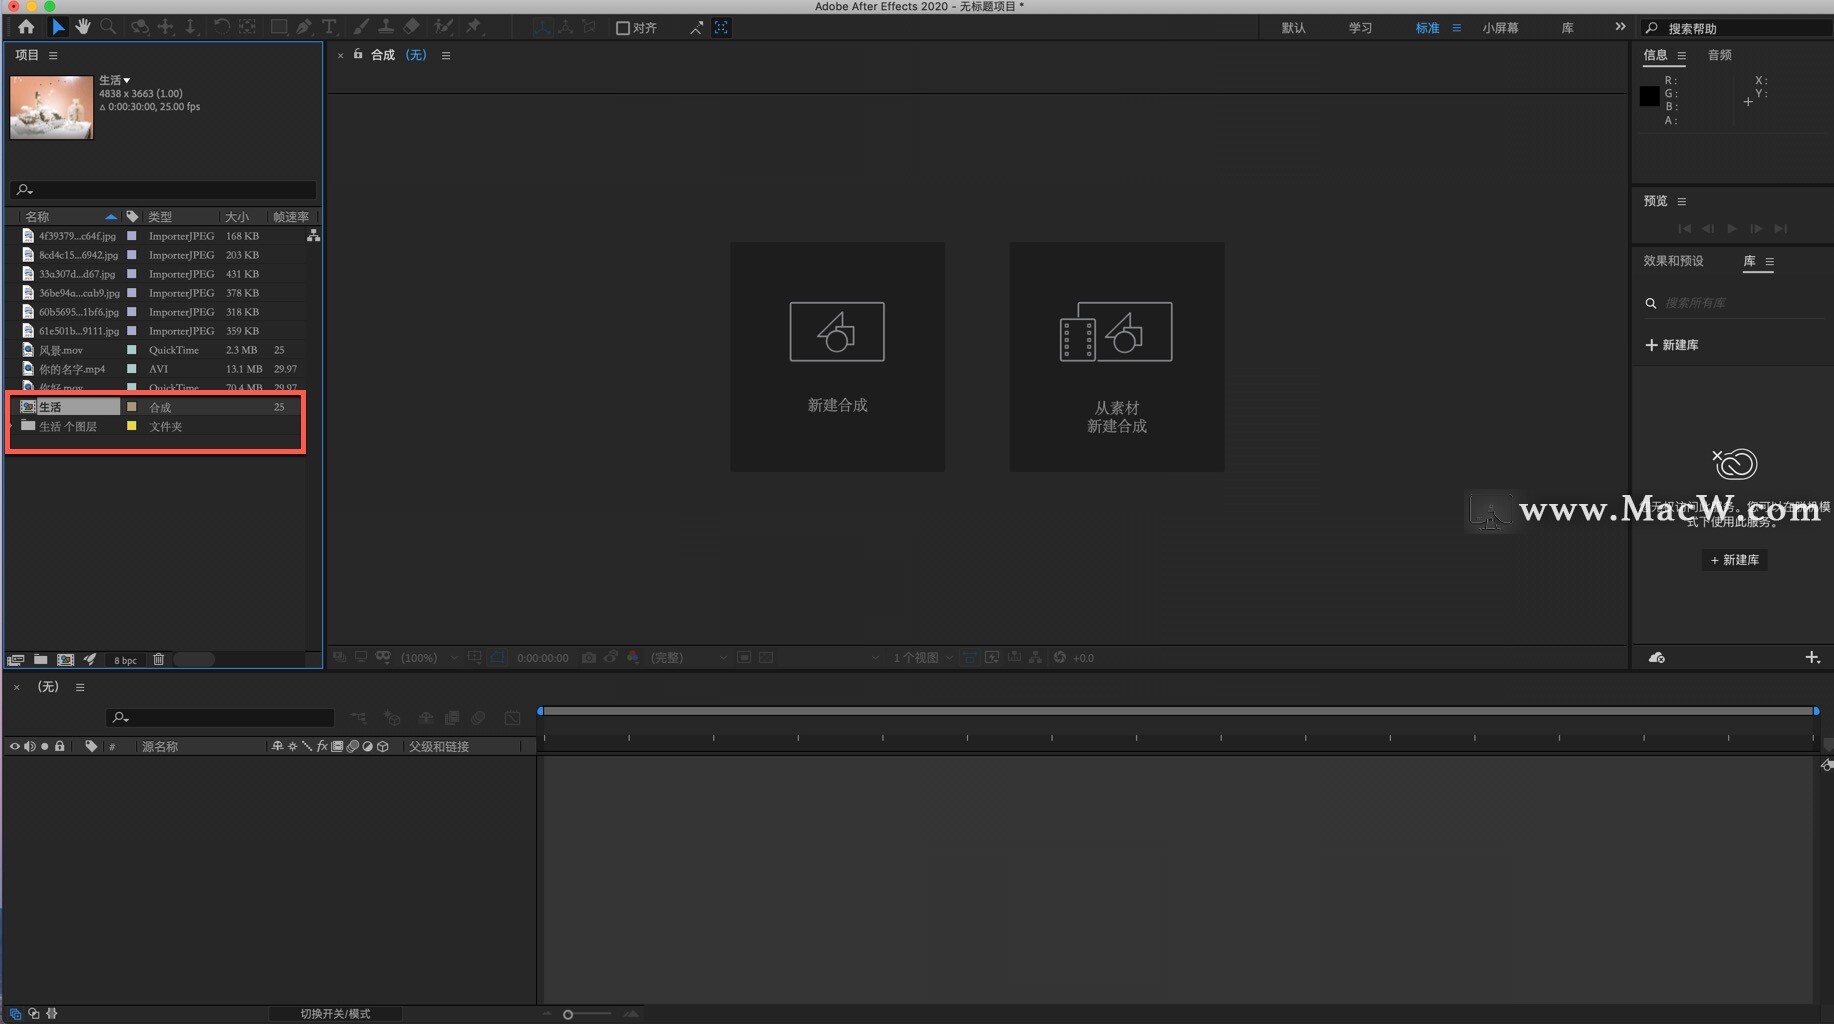Expand the hidden workspaces chevron
1834x1024 pixels.
[x=1620, y=27]
